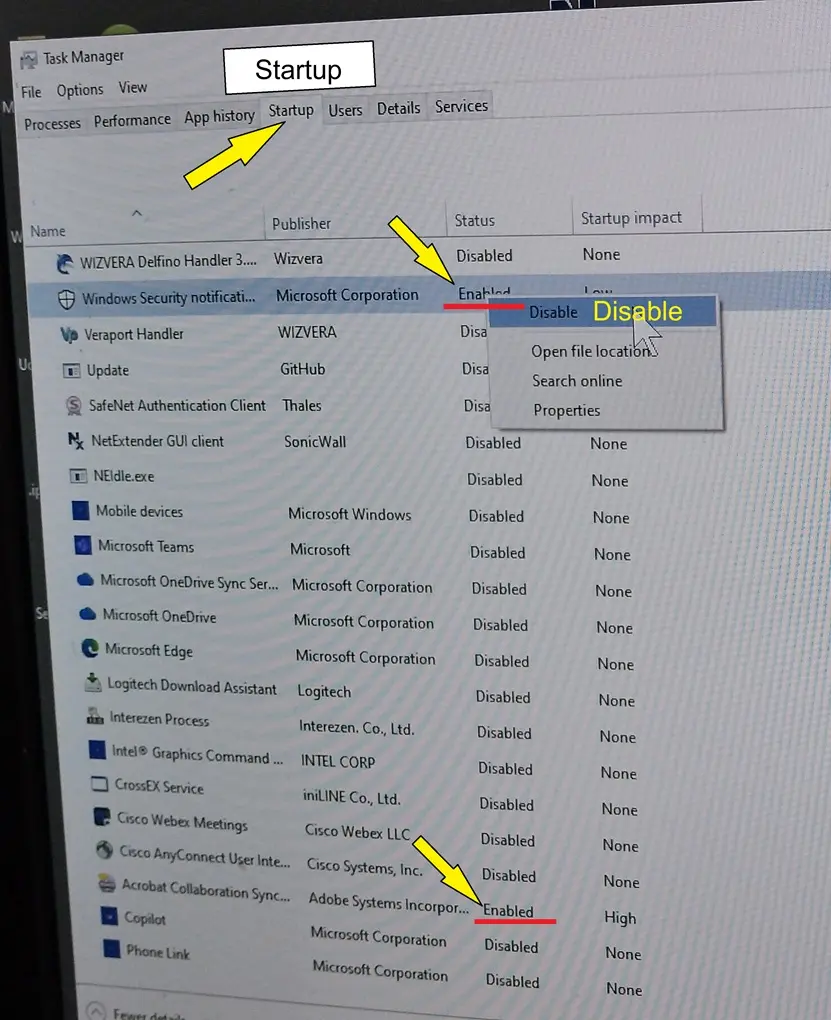Click the Microsoft Teams icon
831x1020 pixels.
(x=83, y=545)
